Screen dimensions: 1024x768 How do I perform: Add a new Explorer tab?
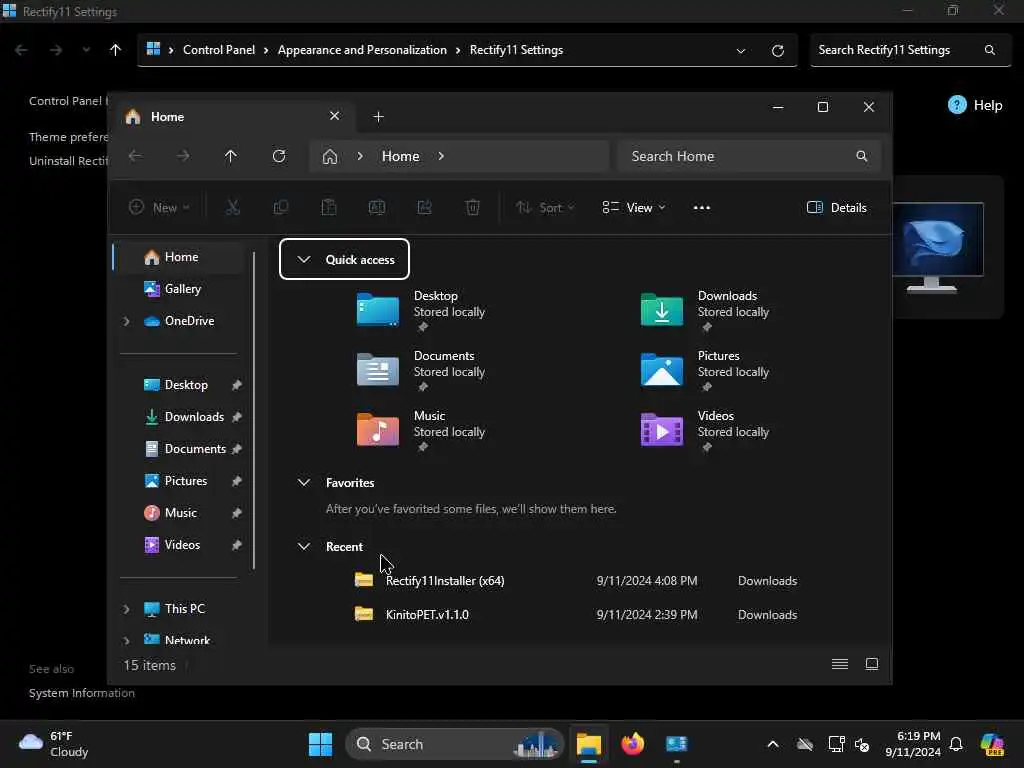pyautogui.click(x=378, y=117)
